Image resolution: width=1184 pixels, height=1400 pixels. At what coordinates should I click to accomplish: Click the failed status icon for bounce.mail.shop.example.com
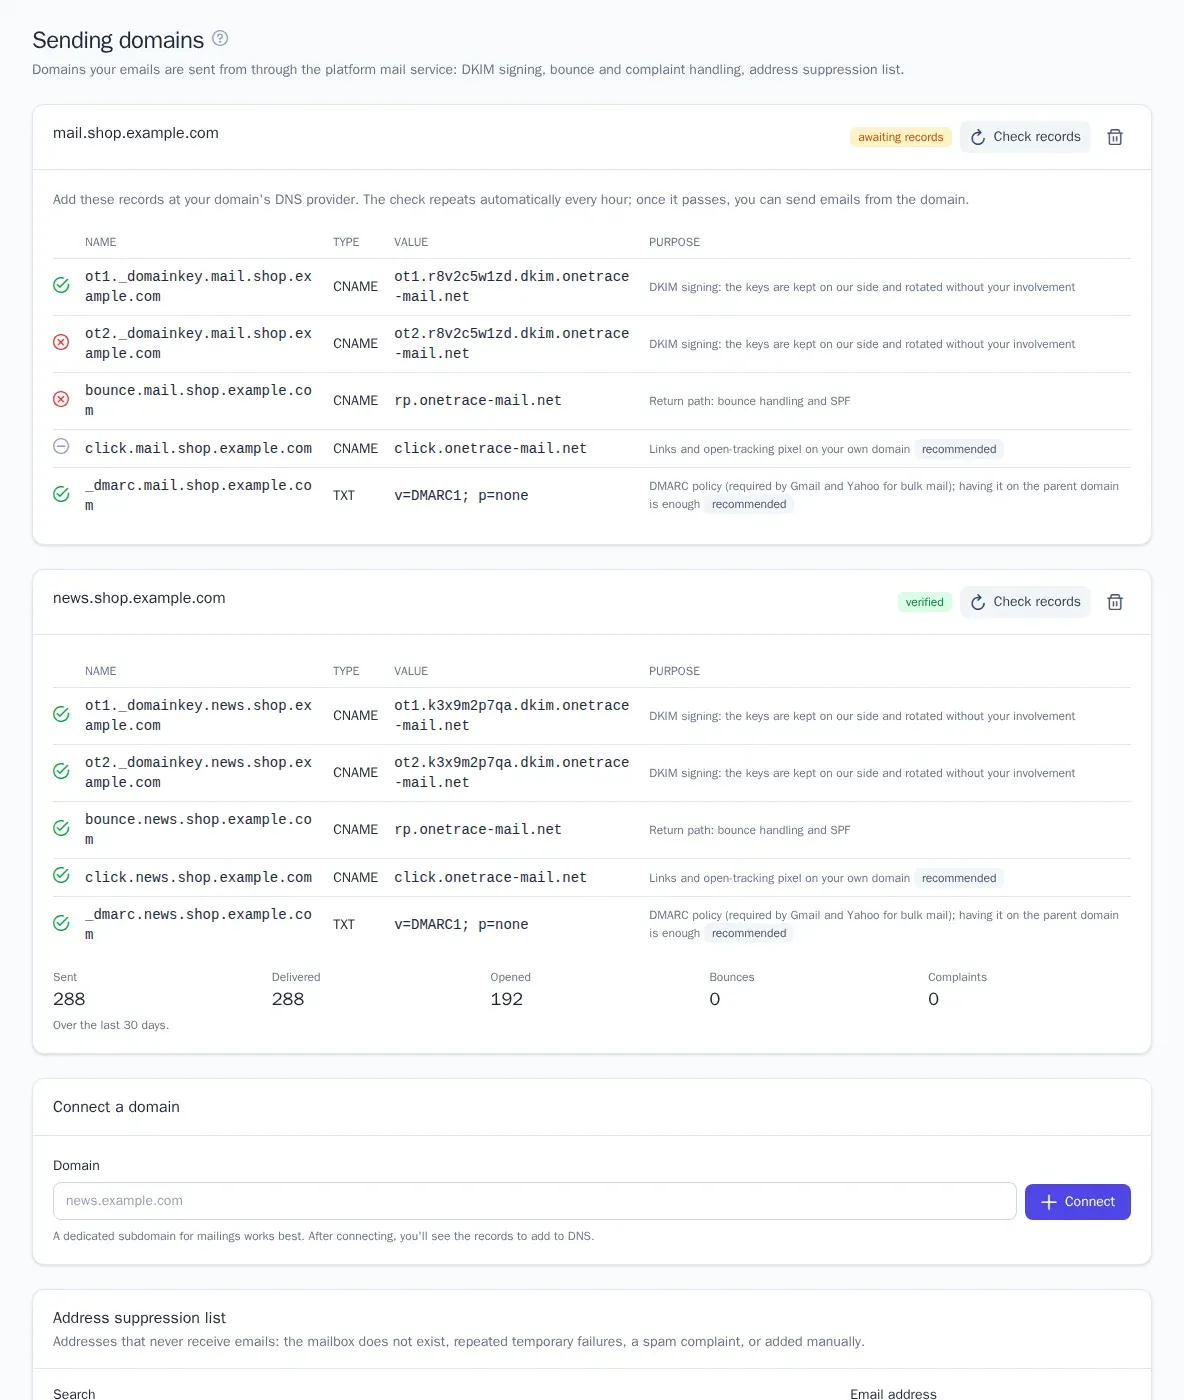[61, 399]
